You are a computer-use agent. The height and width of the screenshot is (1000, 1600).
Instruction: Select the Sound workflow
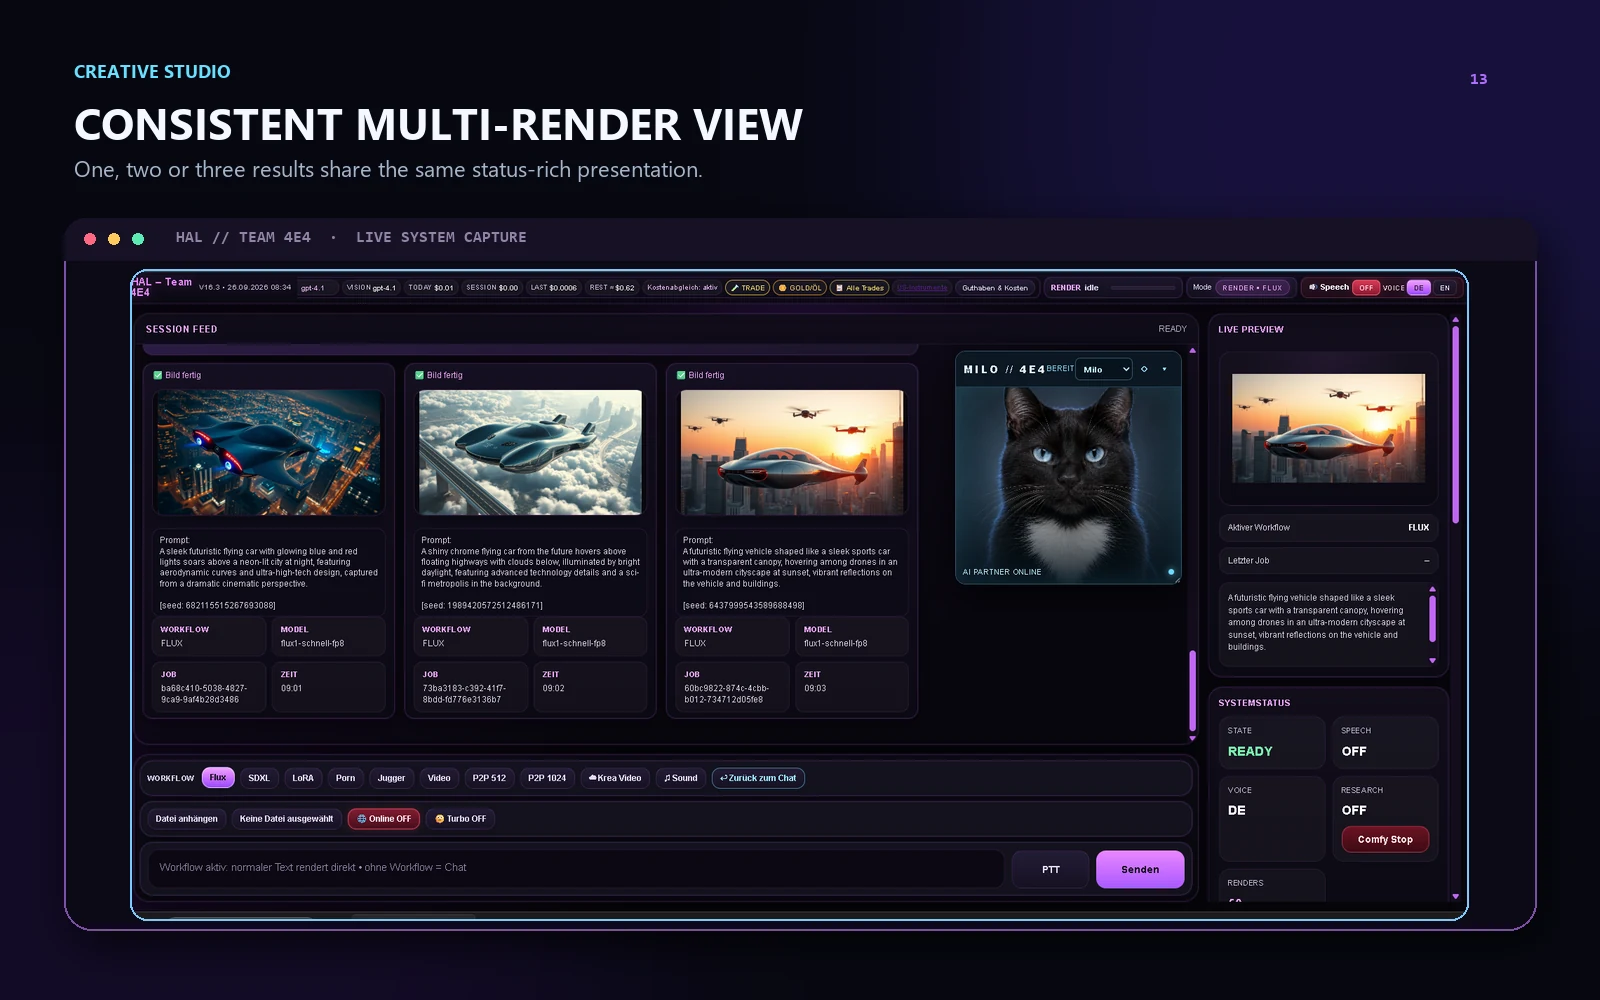point(681,778)
